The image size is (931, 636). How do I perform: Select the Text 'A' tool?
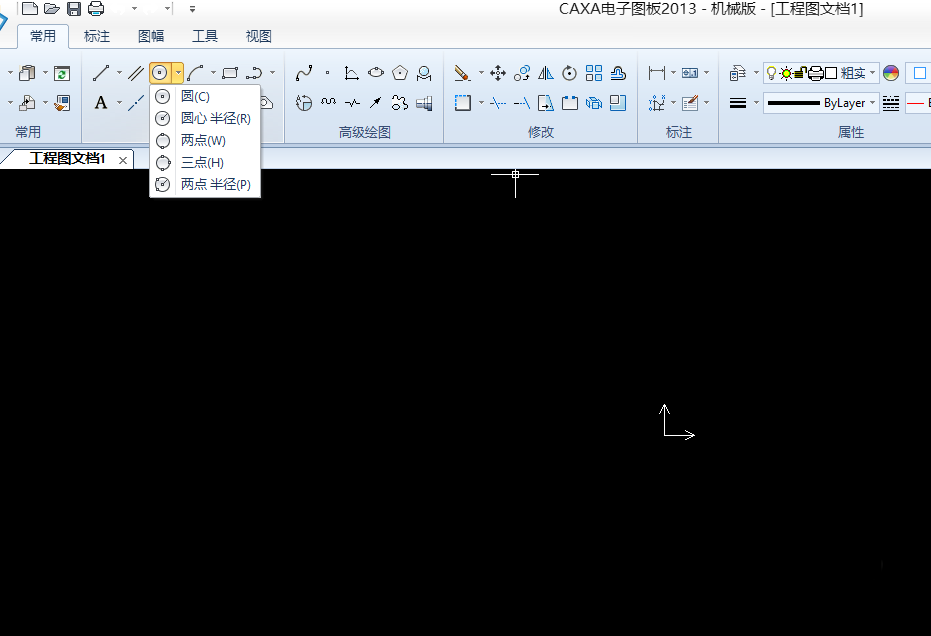click(101, 103)
